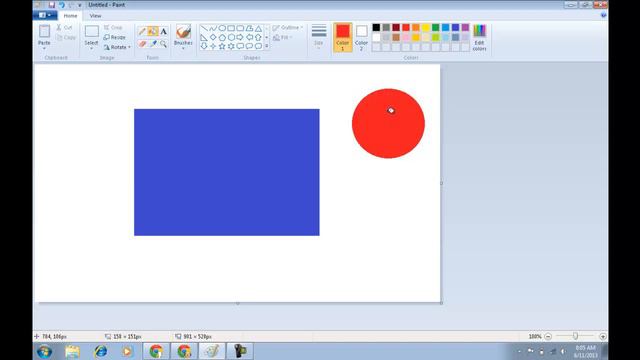Expand the Shapes gallery more arrow

267,46
